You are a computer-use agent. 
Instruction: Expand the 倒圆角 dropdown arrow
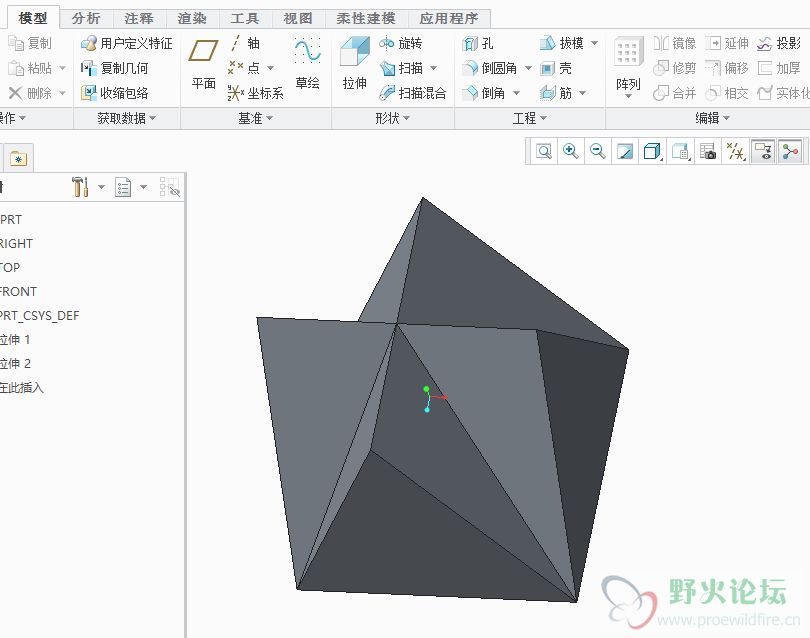pos(528,68)
